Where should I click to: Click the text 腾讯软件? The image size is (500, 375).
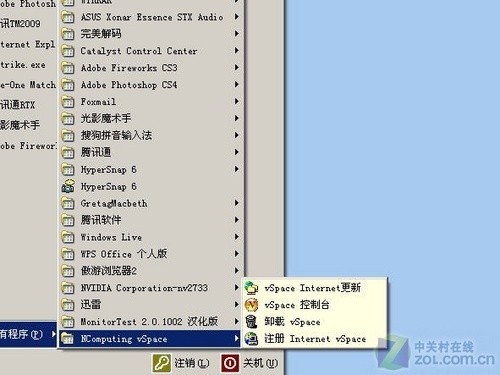pos(101,220)
